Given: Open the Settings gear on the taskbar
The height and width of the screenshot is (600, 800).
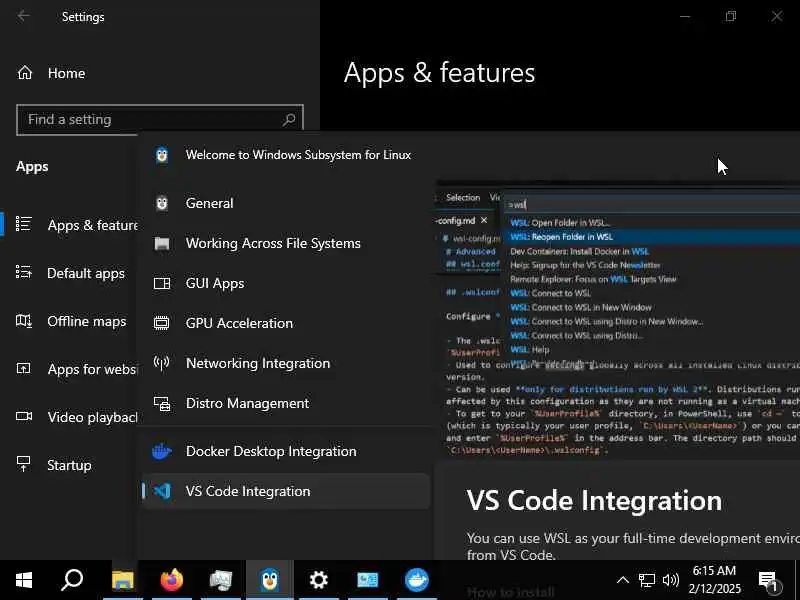Looking at the screenshot, I should tap(318, 580).
